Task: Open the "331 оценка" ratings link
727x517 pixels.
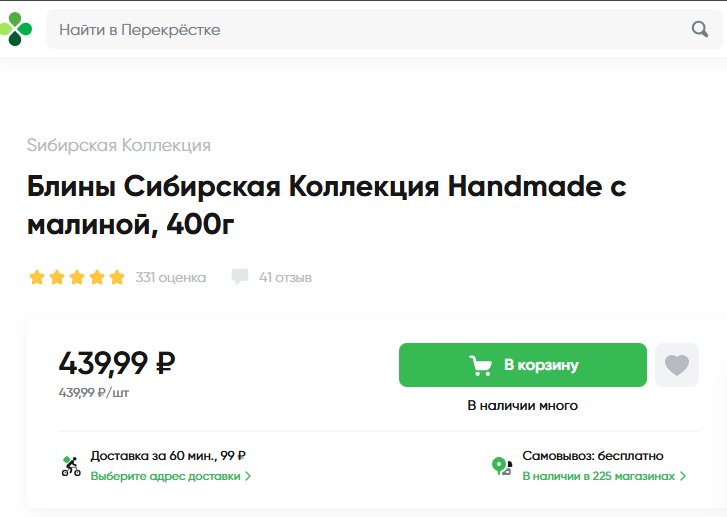Action: point(171,277)
